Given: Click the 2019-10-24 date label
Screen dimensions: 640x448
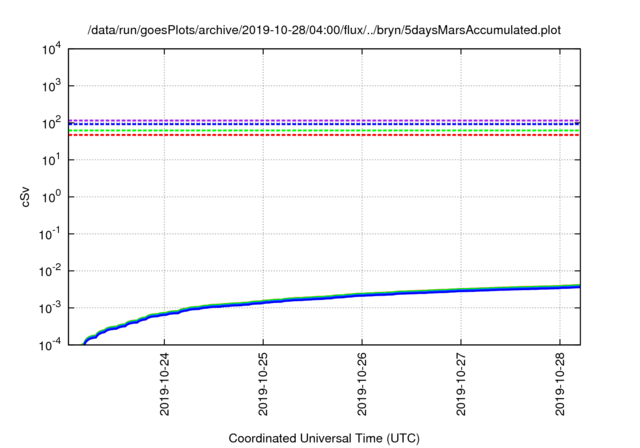Looking at the screenshot, I should 164,384.
